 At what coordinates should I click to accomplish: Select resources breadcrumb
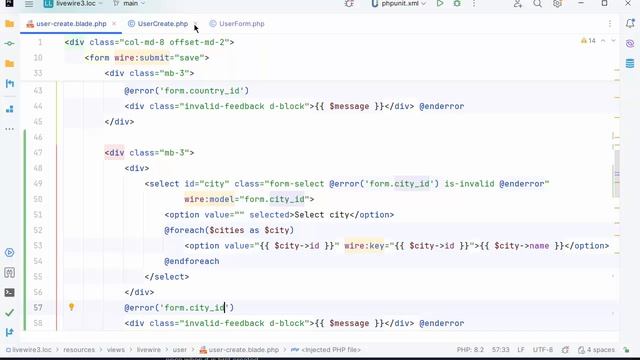point(79,350)
